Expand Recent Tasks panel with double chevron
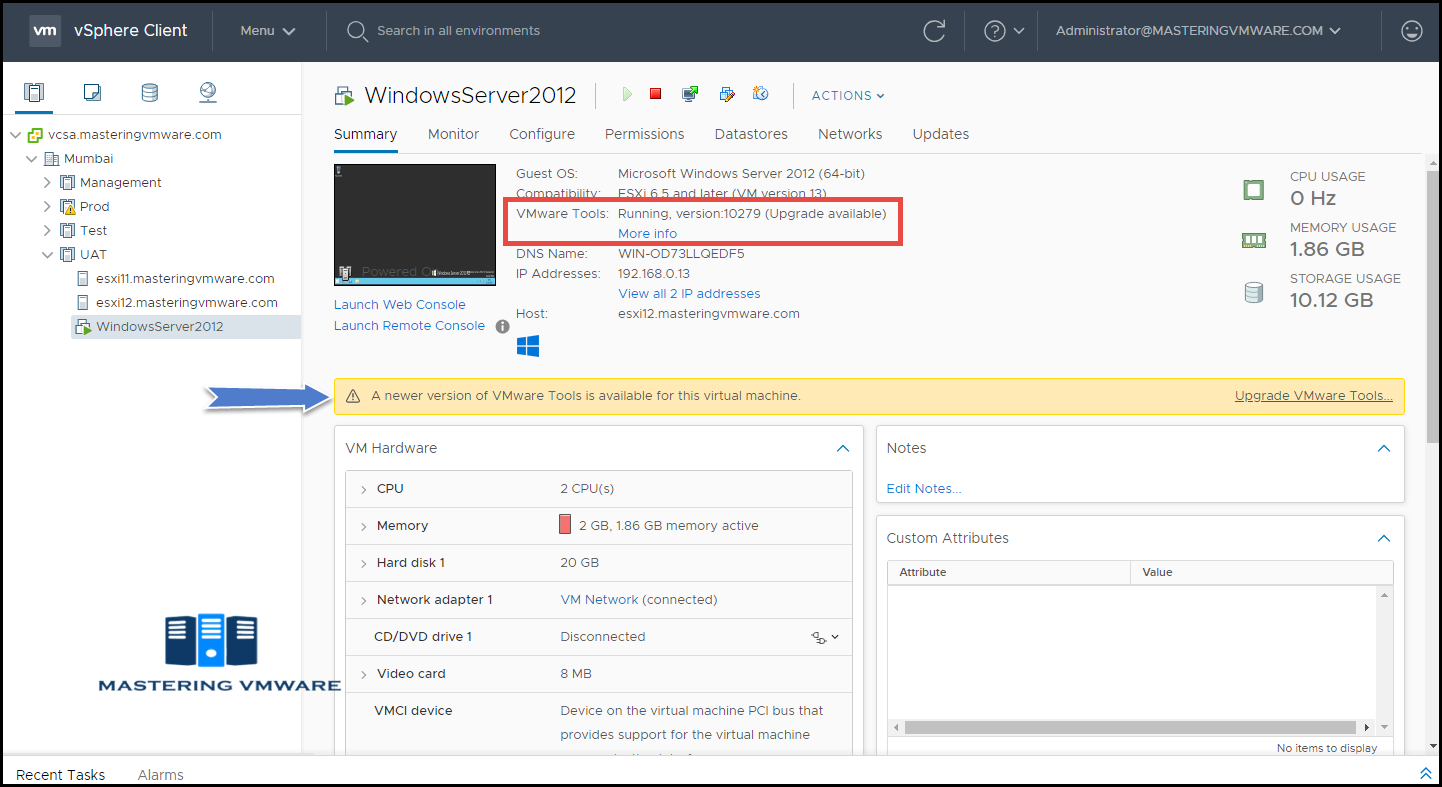 [x=1425, y=774]
